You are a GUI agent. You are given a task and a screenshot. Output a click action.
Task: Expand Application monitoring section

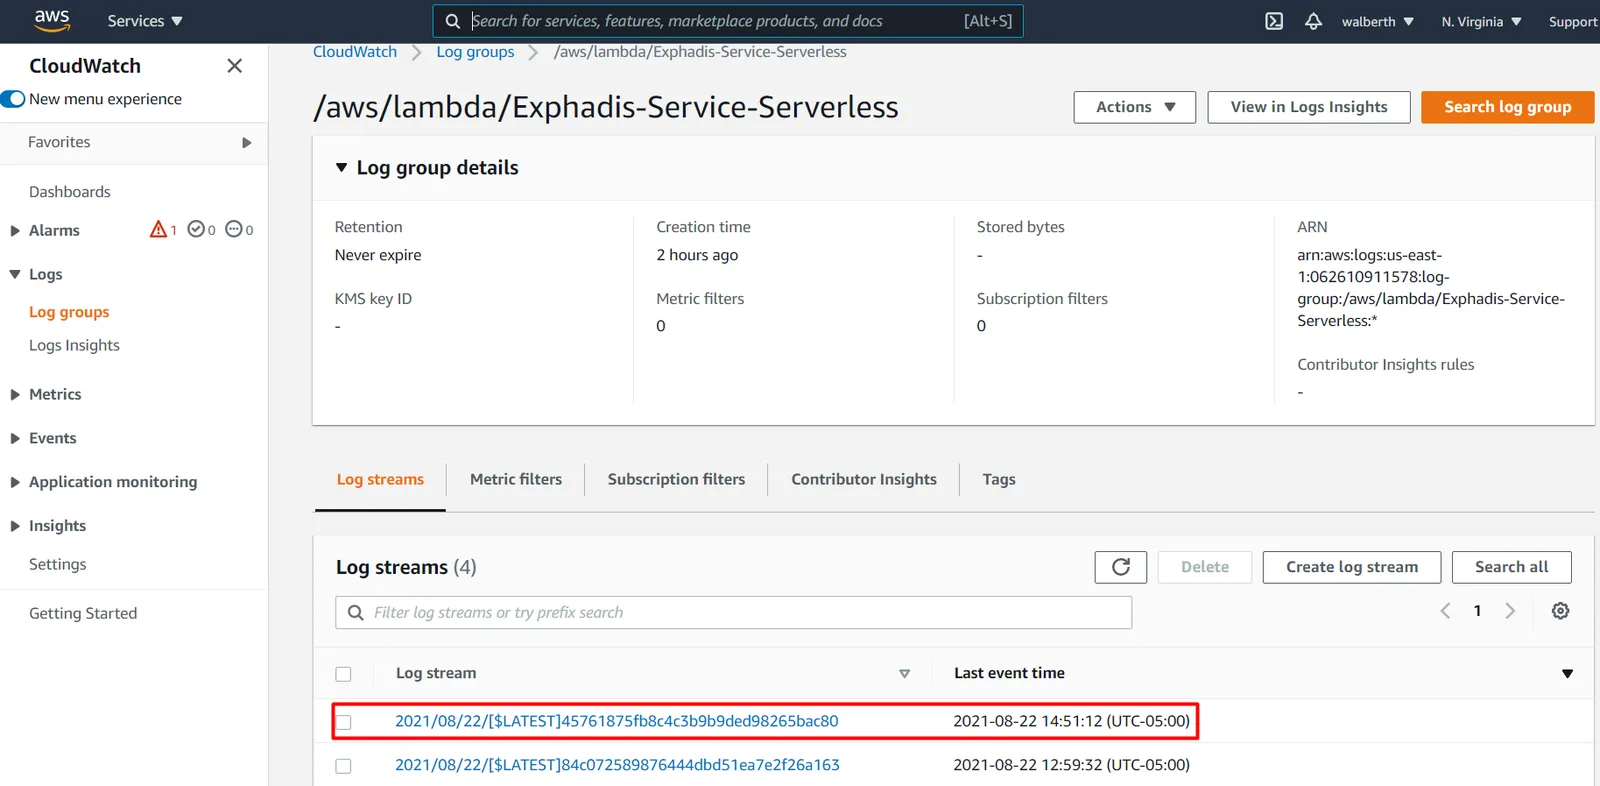pos(15,482)
